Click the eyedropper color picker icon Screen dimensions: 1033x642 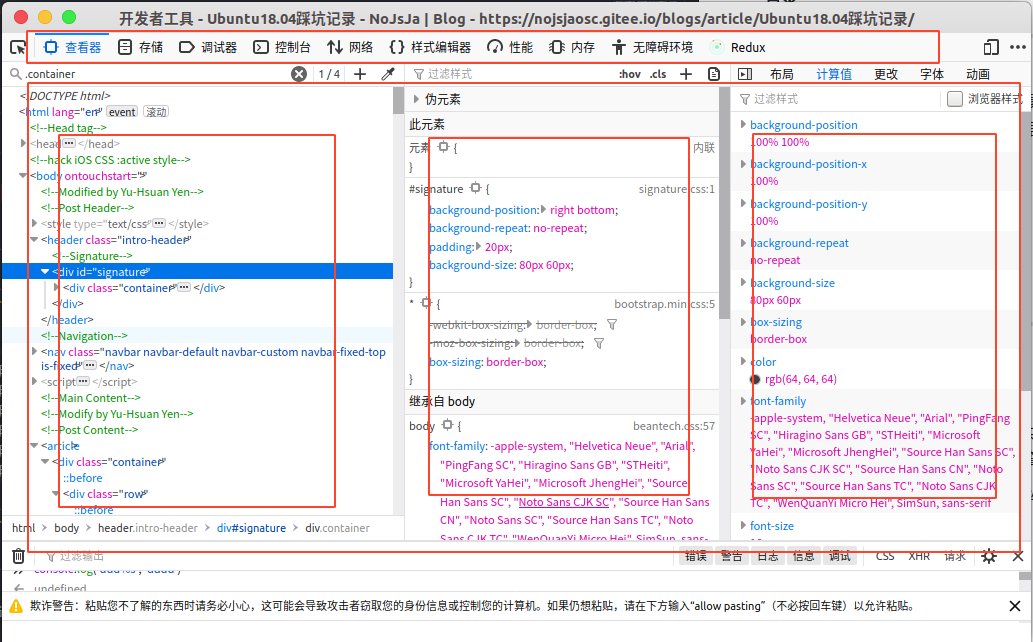[x=388, y=74]
